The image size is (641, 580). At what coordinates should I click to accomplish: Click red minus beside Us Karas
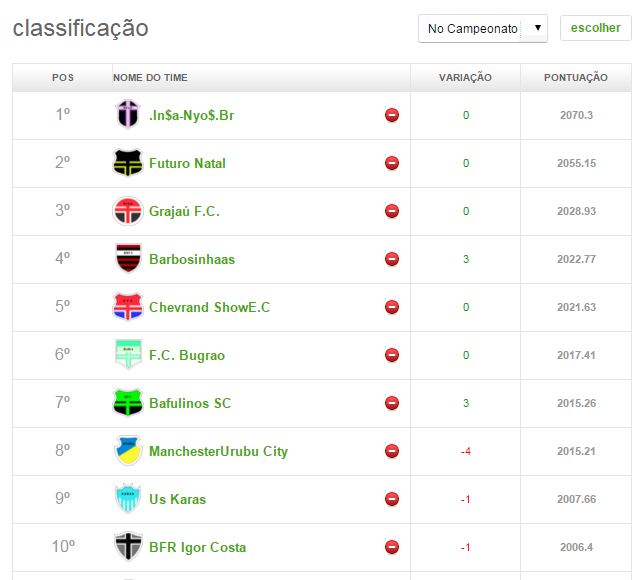coord(392,499)
